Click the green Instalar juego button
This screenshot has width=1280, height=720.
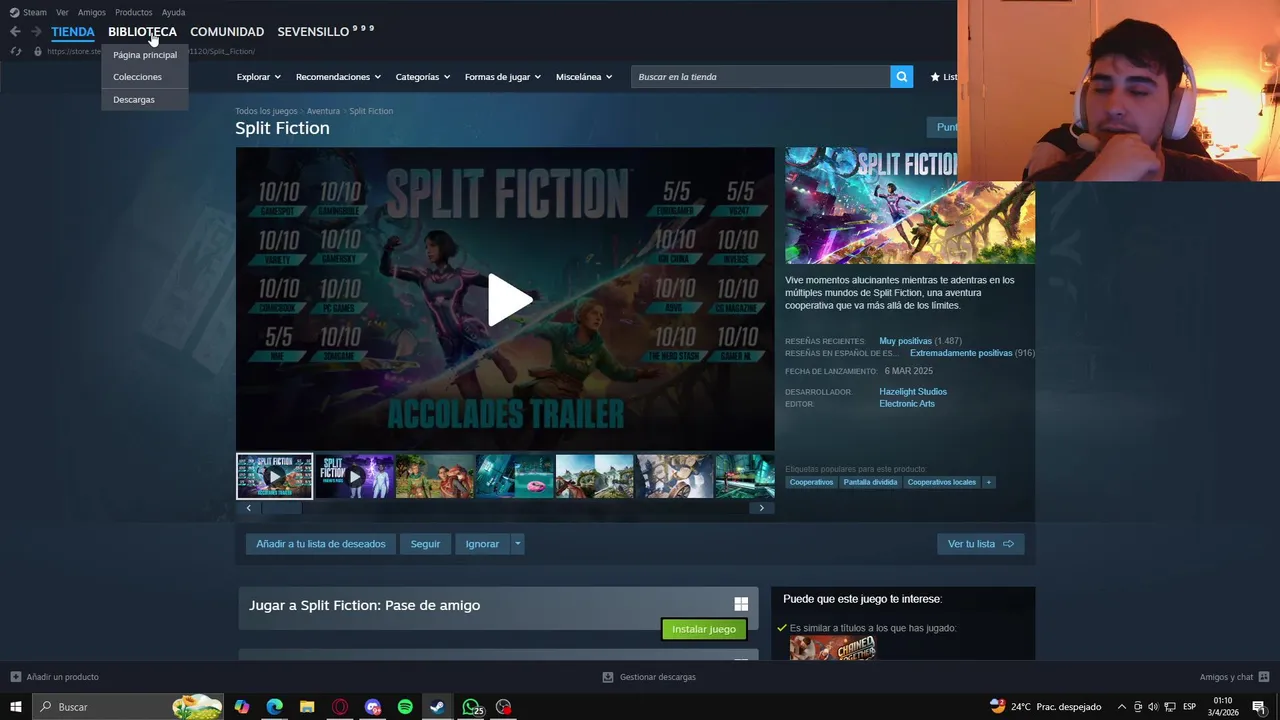(x=704, y=629)
